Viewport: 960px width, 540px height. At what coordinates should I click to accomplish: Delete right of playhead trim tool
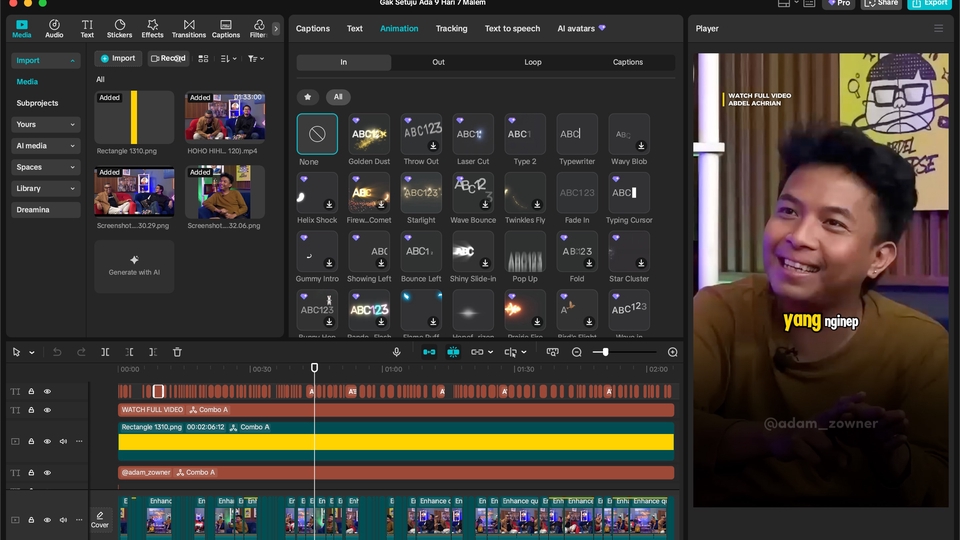153,352
